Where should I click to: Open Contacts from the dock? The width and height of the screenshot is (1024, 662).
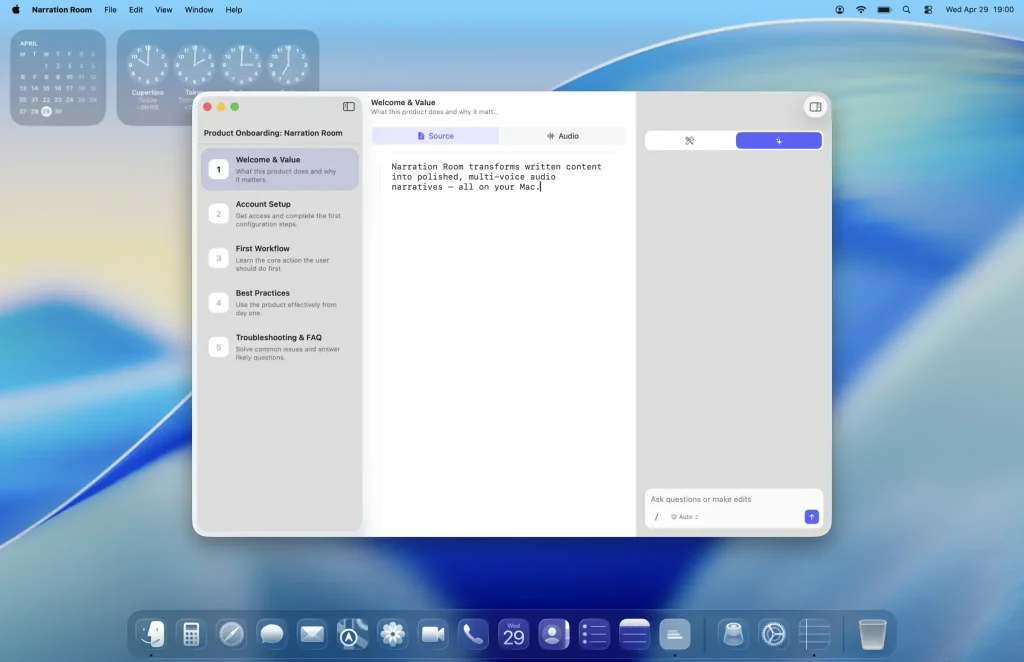click(554, 634)
